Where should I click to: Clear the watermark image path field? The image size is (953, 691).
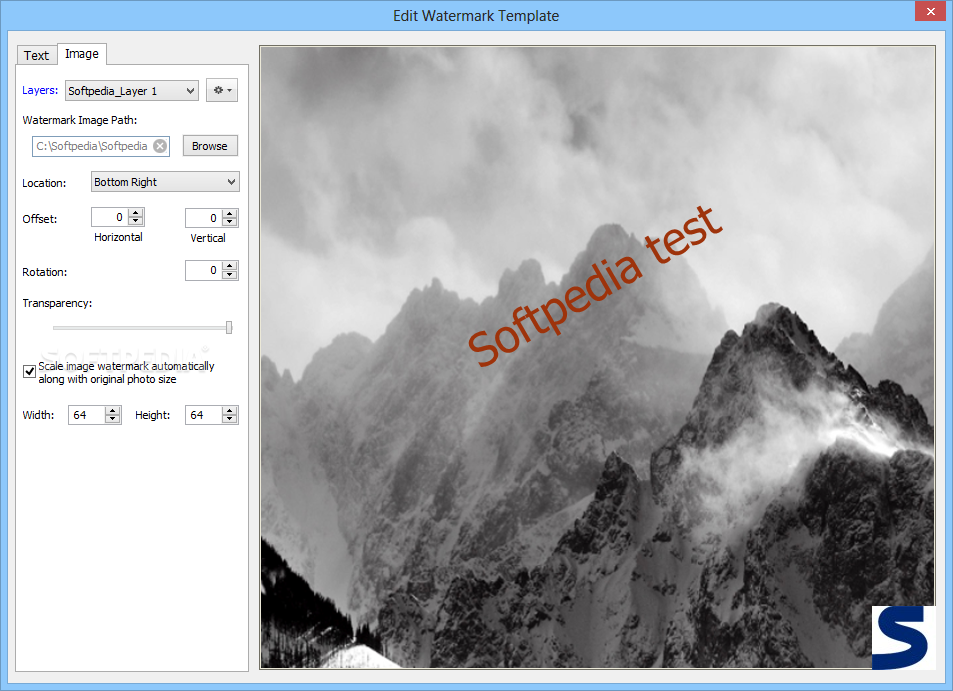(x=160, y=146)
